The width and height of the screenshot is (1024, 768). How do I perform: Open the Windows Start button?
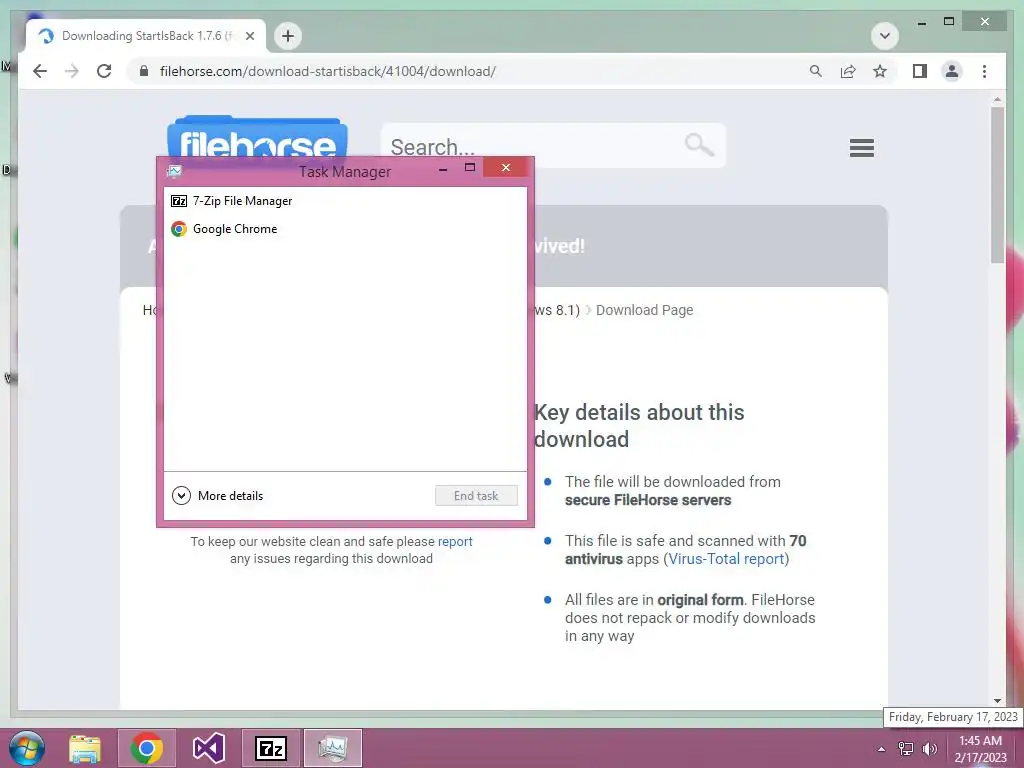(x=27, y=748)
